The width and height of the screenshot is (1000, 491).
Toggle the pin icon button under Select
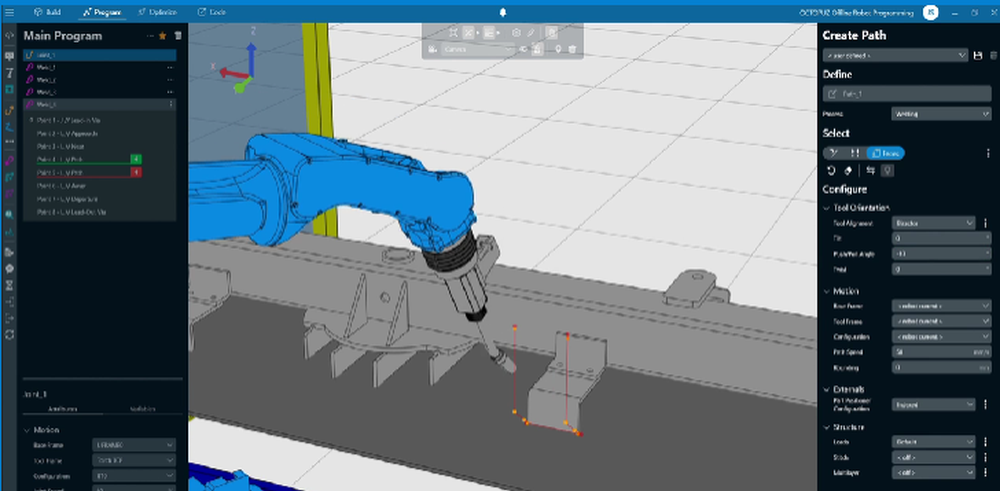click(886, 170)
